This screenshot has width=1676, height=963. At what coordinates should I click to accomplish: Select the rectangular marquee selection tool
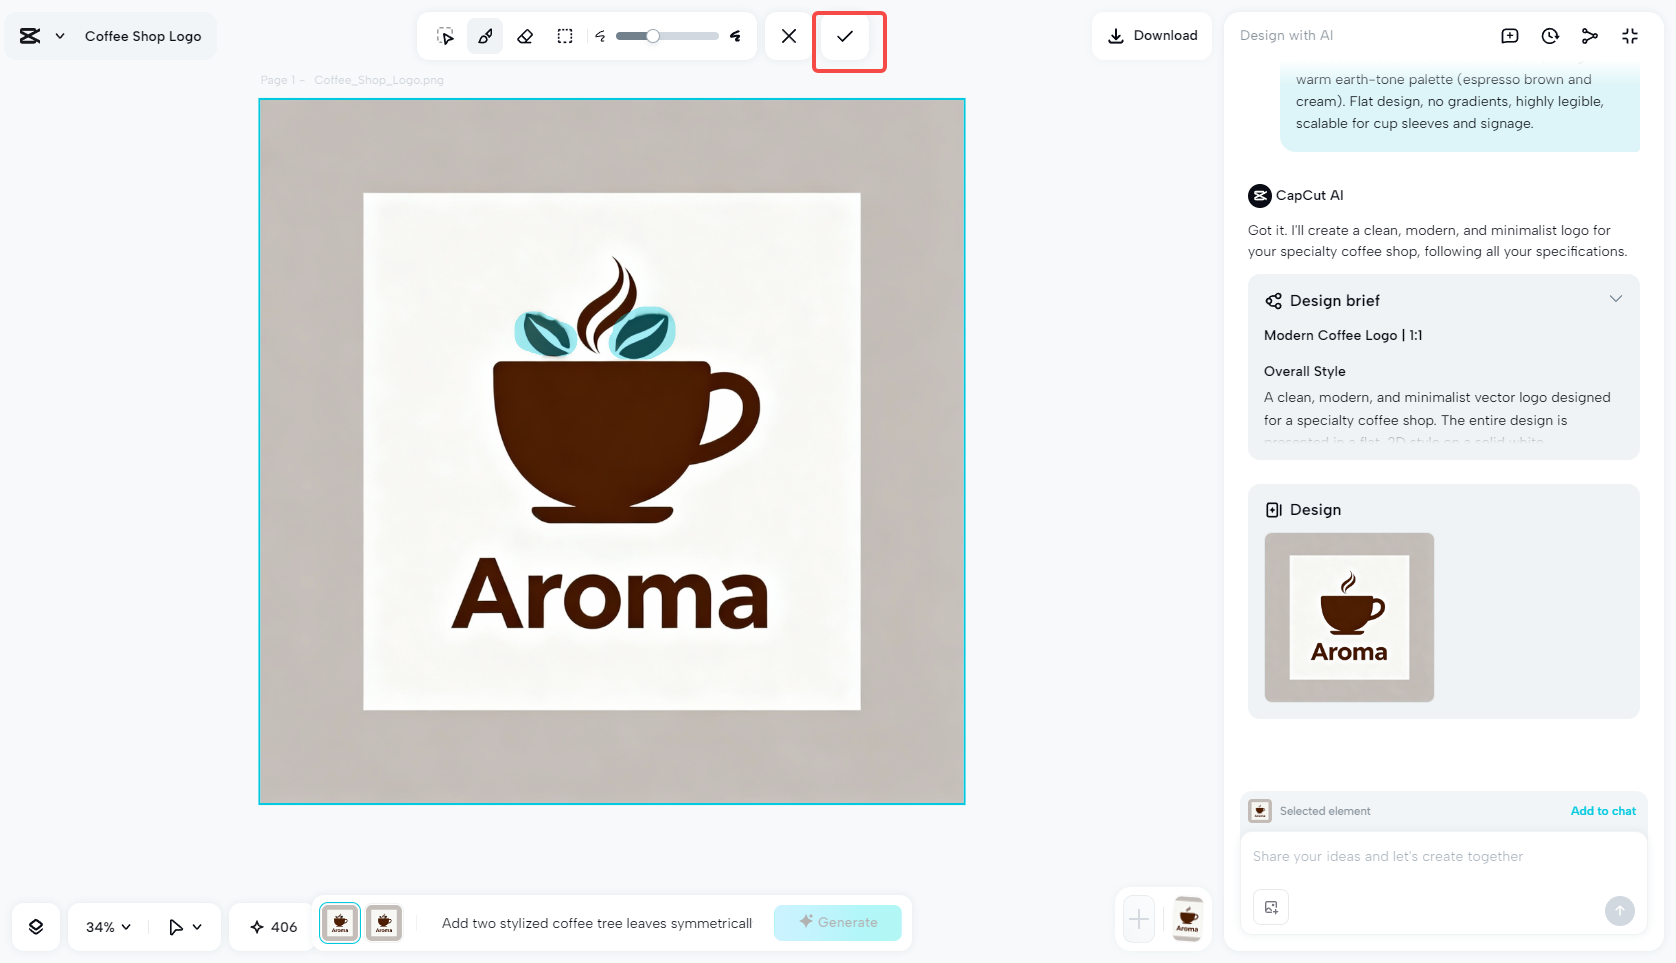(x=565, y=36)
